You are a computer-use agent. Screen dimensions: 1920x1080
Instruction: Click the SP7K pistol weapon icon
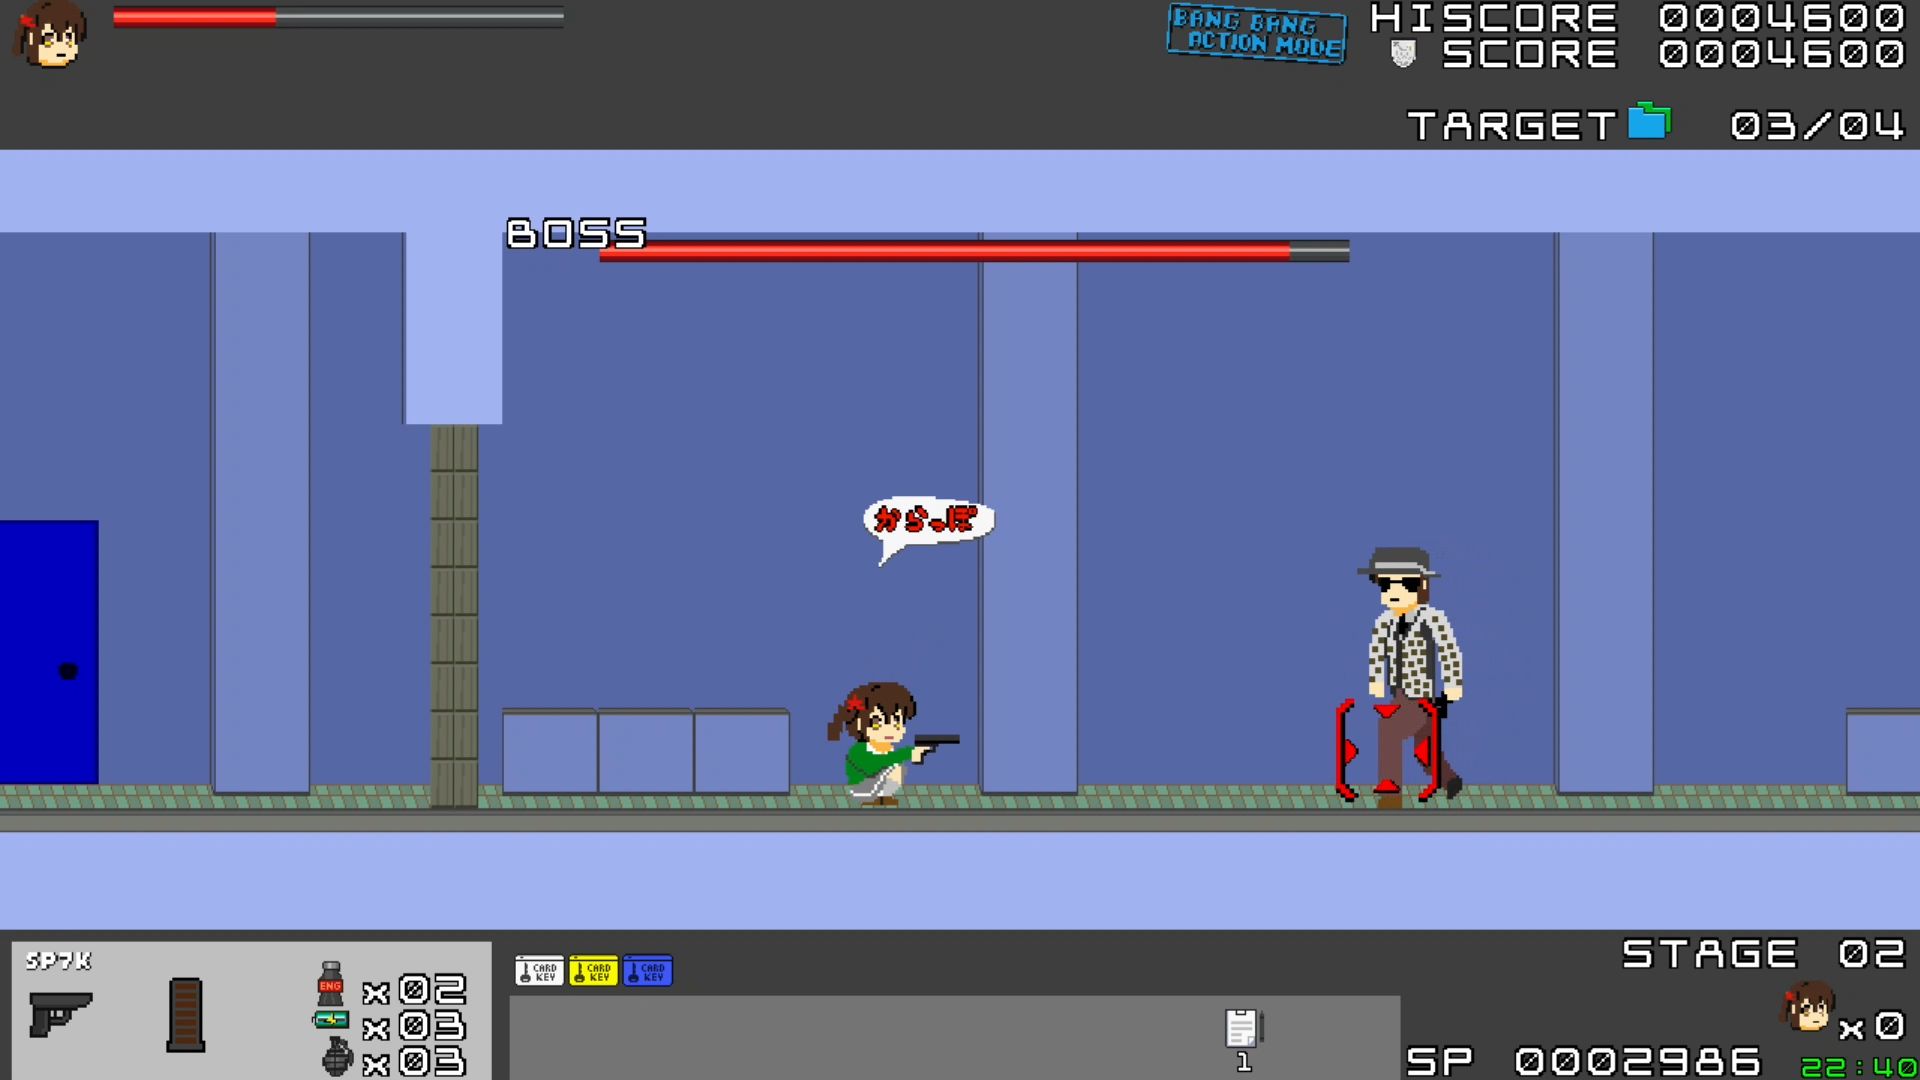61,1014
